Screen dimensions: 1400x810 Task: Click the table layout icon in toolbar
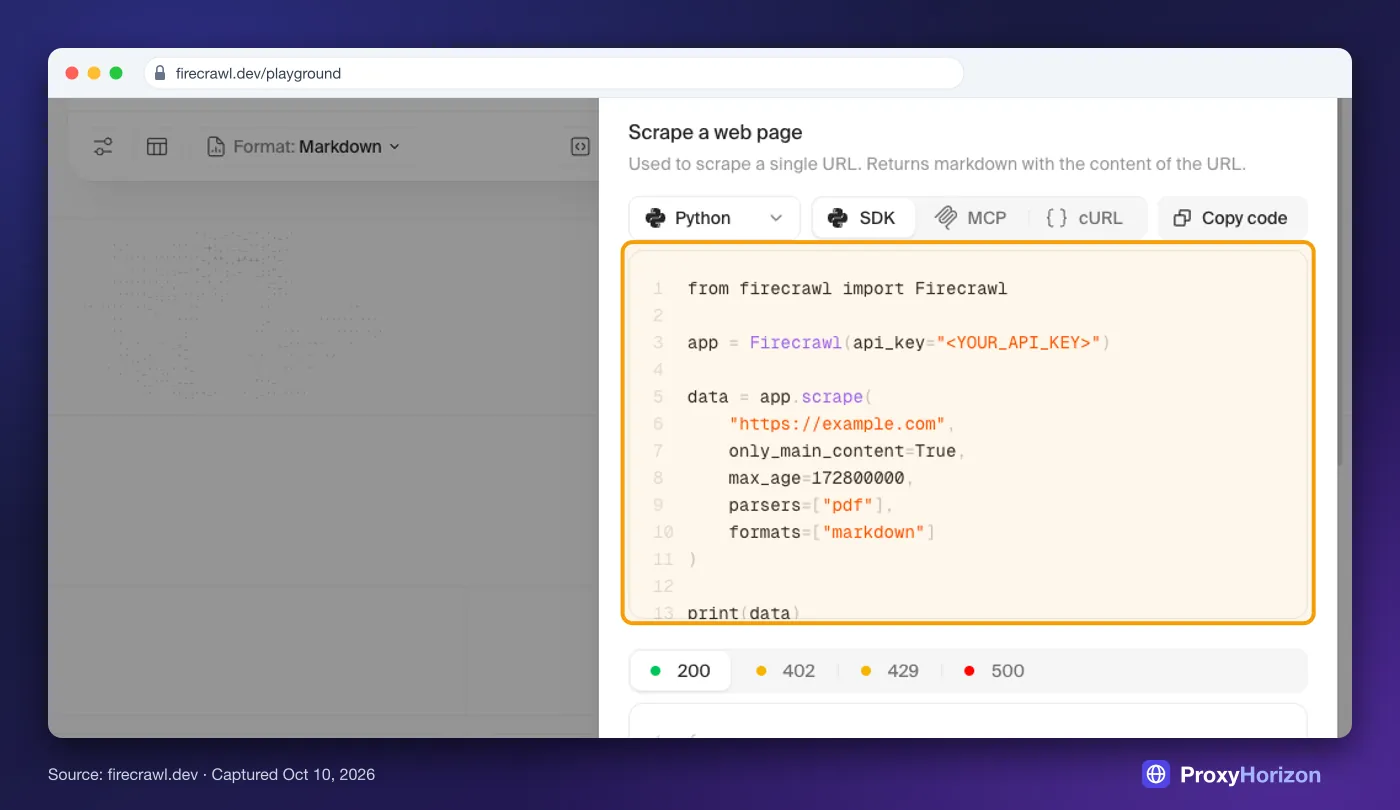click(x=157, y=147)
